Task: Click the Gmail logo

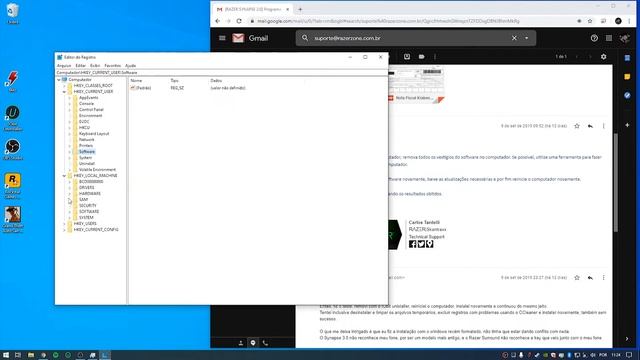Action: click(x=250, y=38)
